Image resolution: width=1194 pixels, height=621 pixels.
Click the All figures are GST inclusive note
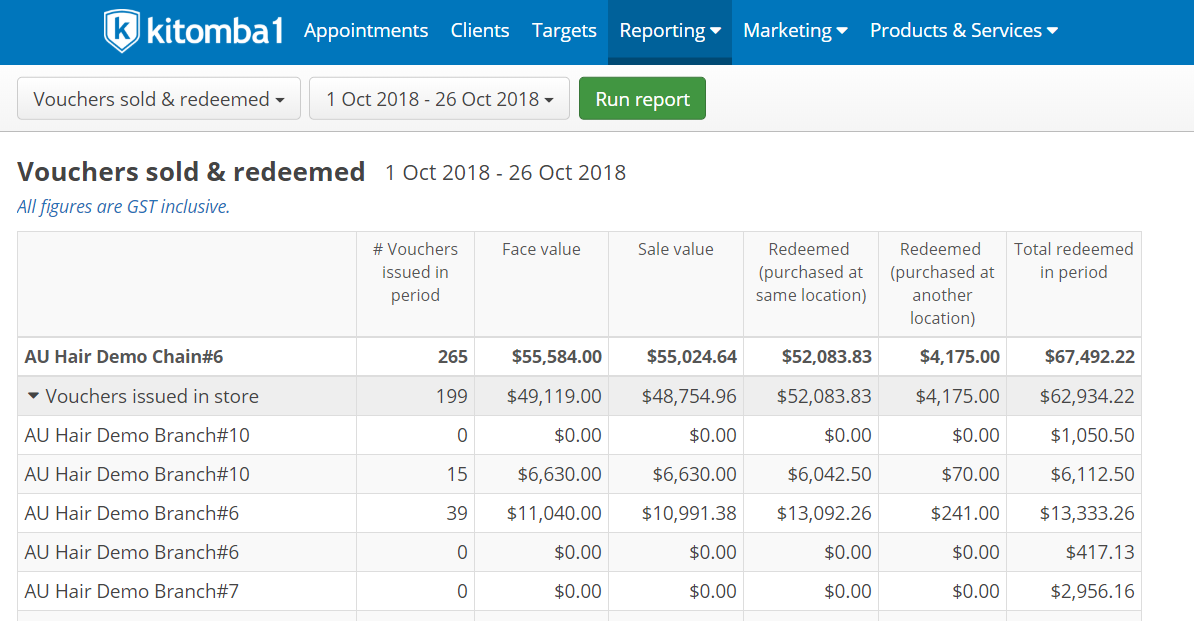[x=123, y=206]
